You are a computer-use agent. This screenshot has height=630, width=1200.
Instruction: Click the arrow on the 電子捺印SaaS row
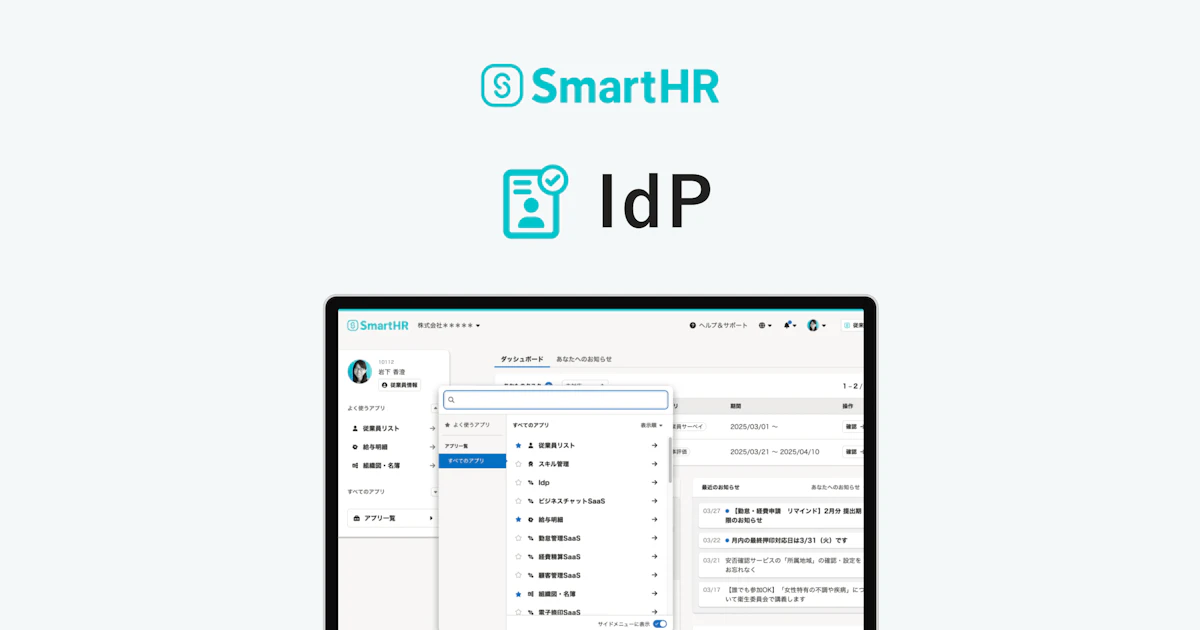[654, 612]
